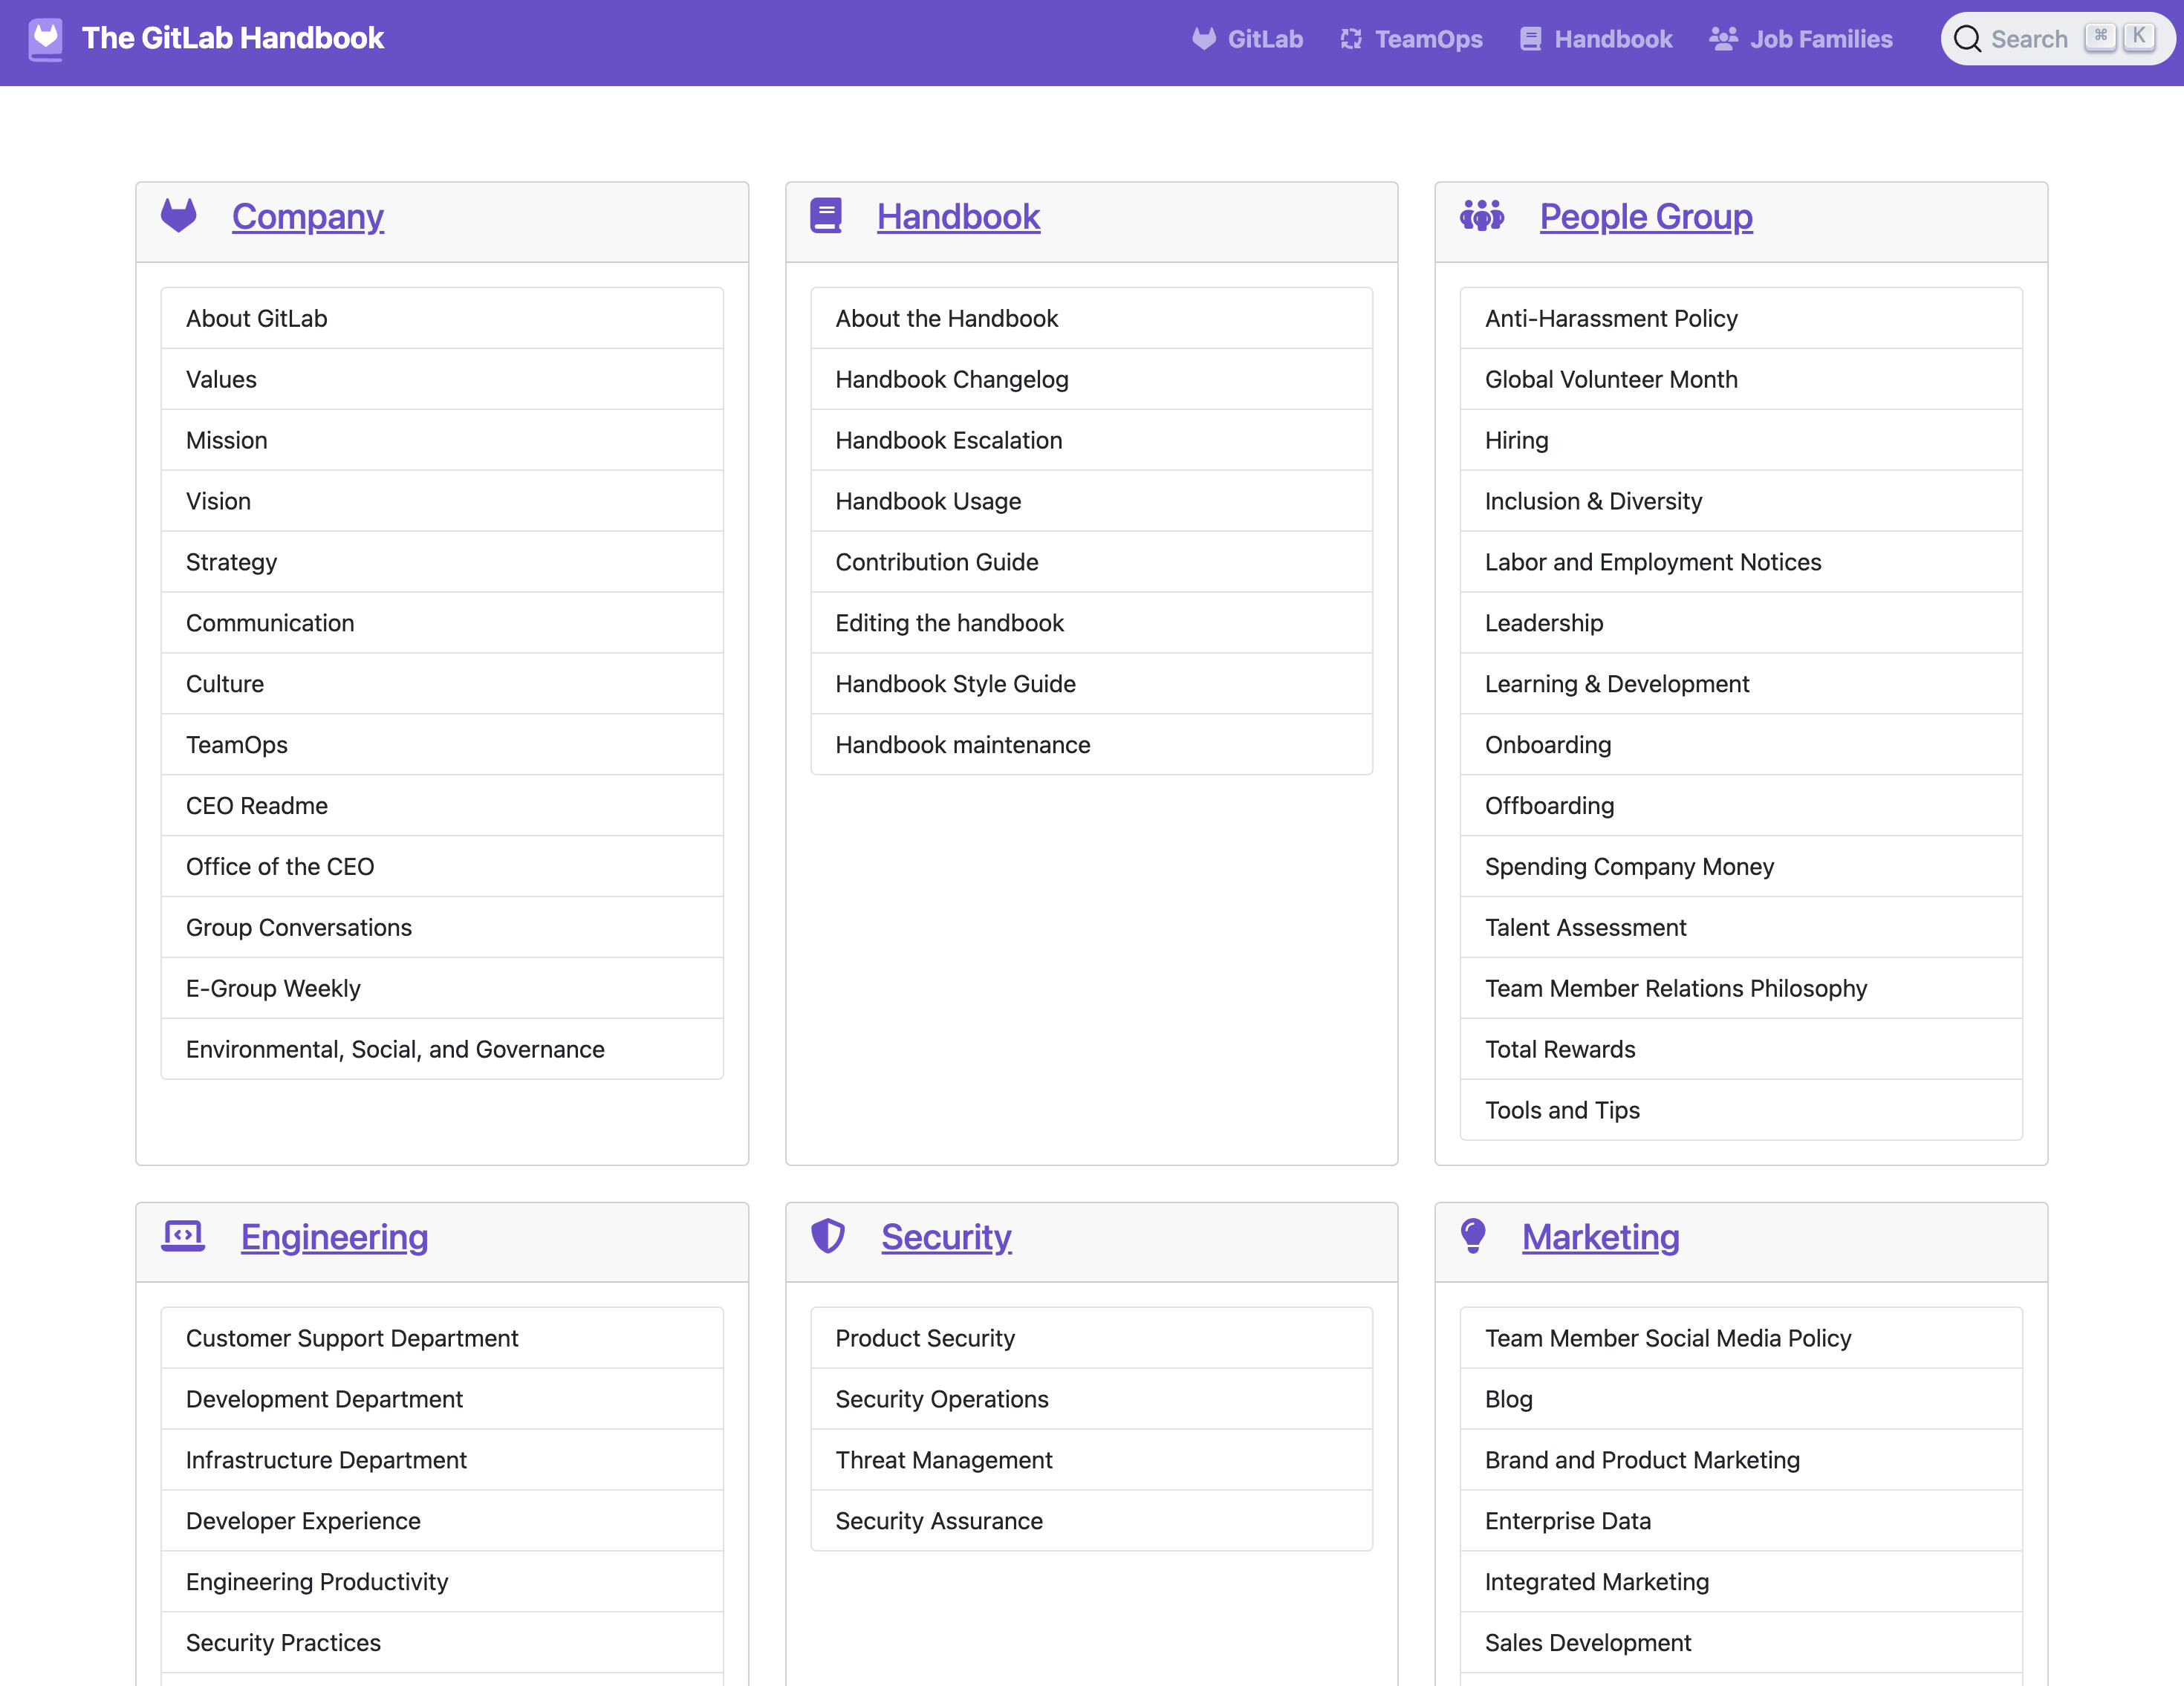Open Spending Company Money
2184x1686 pixels.
pos(1741,867)
